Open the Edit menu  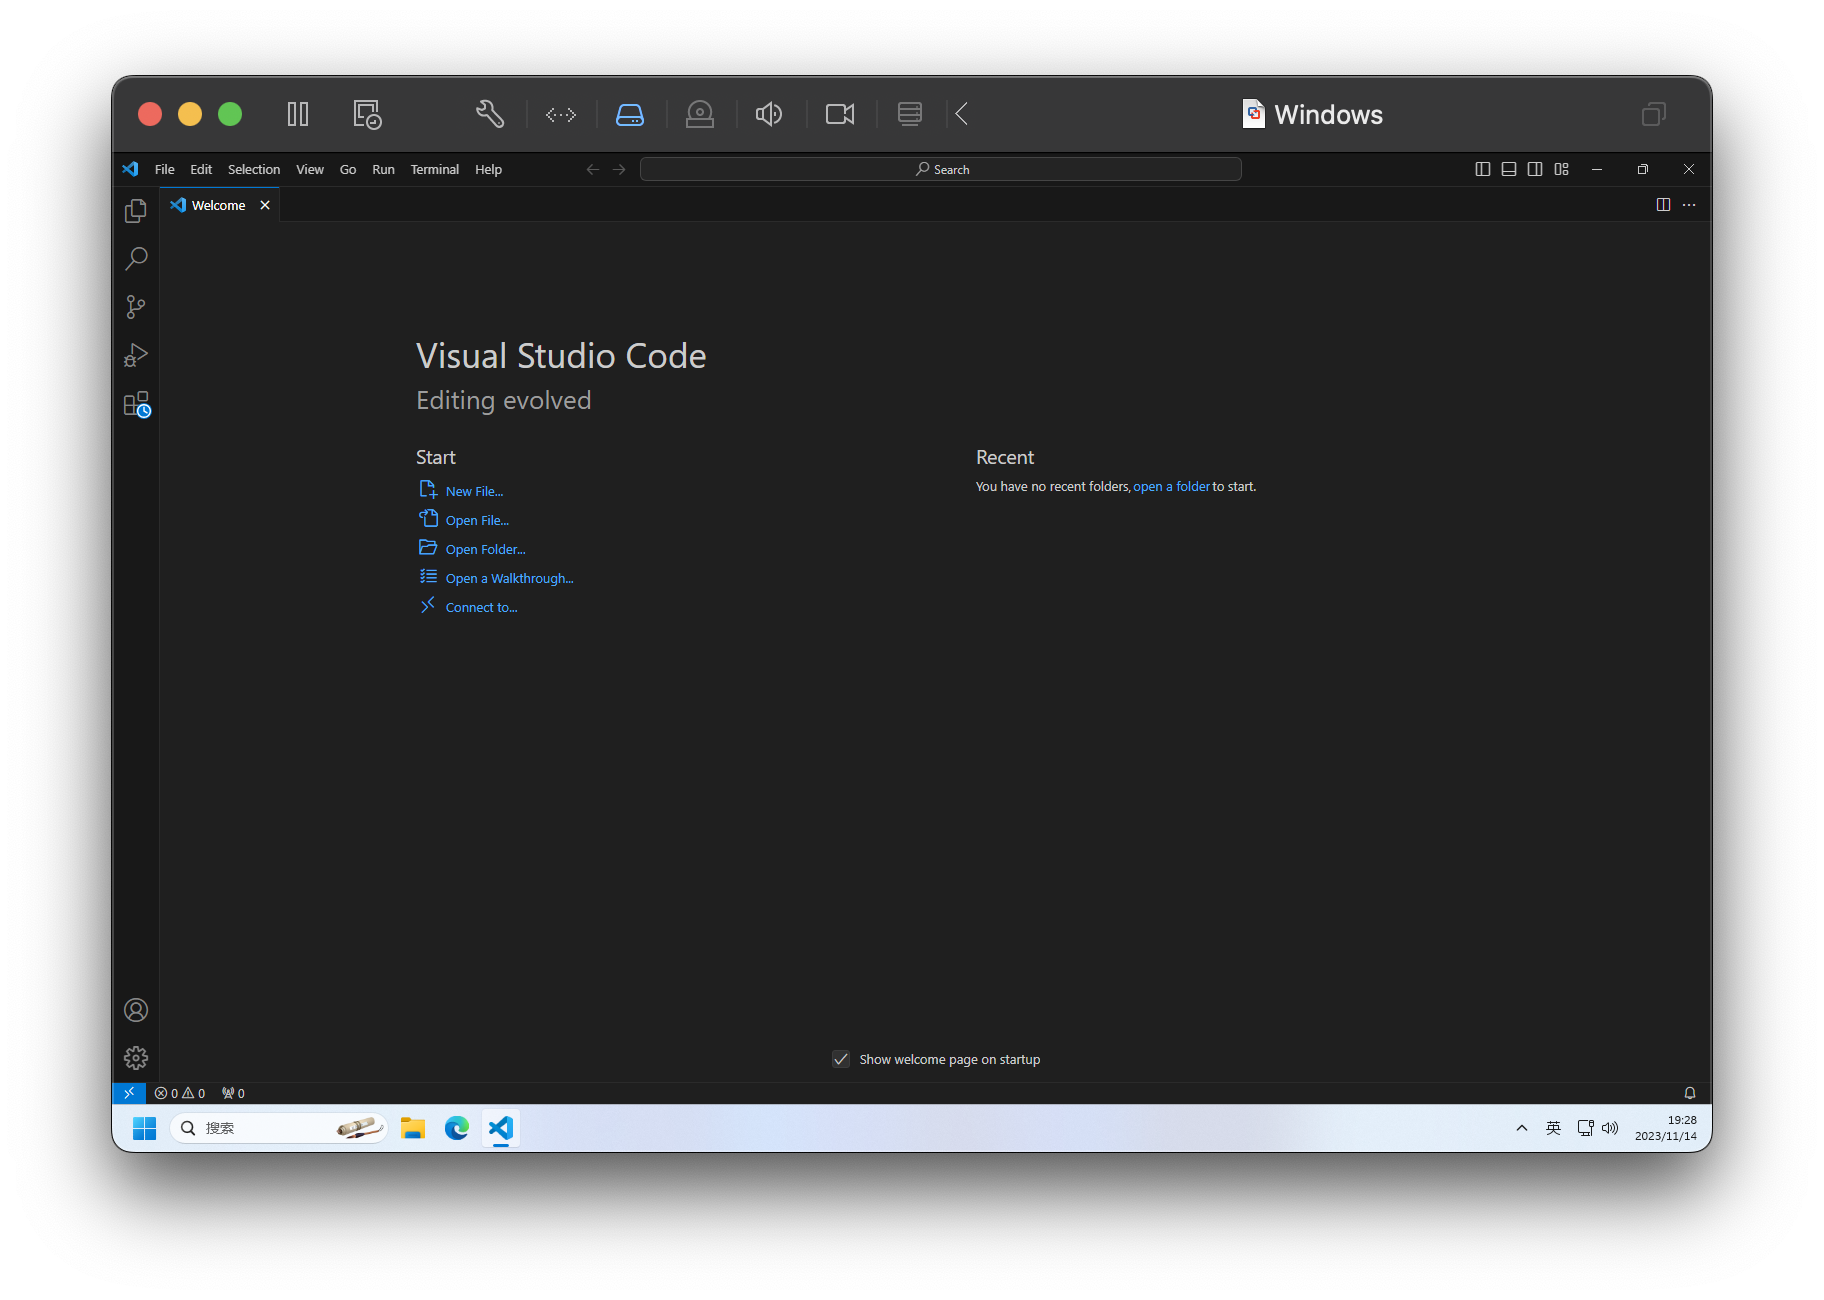[x=201, y=169]
